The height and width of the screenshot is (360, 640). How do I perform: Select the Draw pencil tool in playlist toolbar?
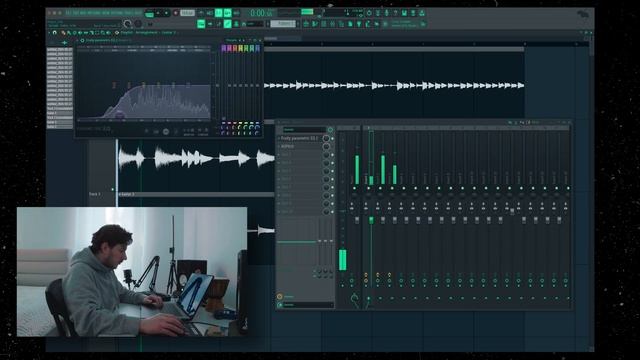(x=63, y=33)
